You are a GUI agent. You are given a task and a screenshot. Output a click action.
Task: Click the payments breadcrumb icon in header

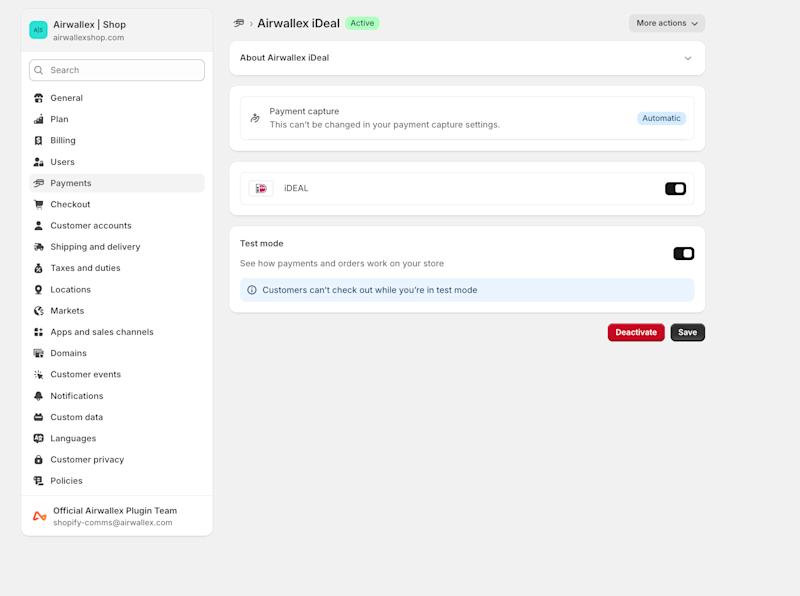click(238, 23)
